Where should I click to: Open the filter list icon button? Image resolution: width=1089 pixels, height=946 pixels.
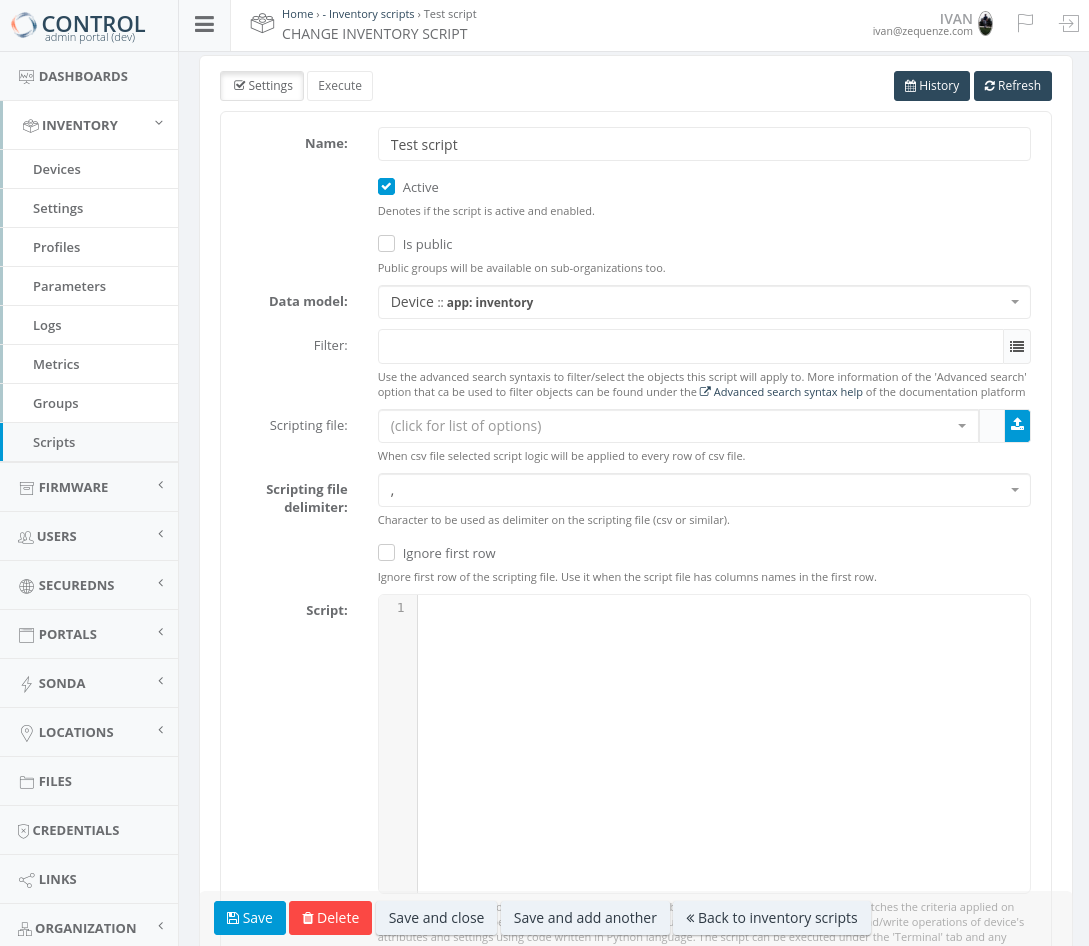pyautogui.click(x=1016, y=346)
